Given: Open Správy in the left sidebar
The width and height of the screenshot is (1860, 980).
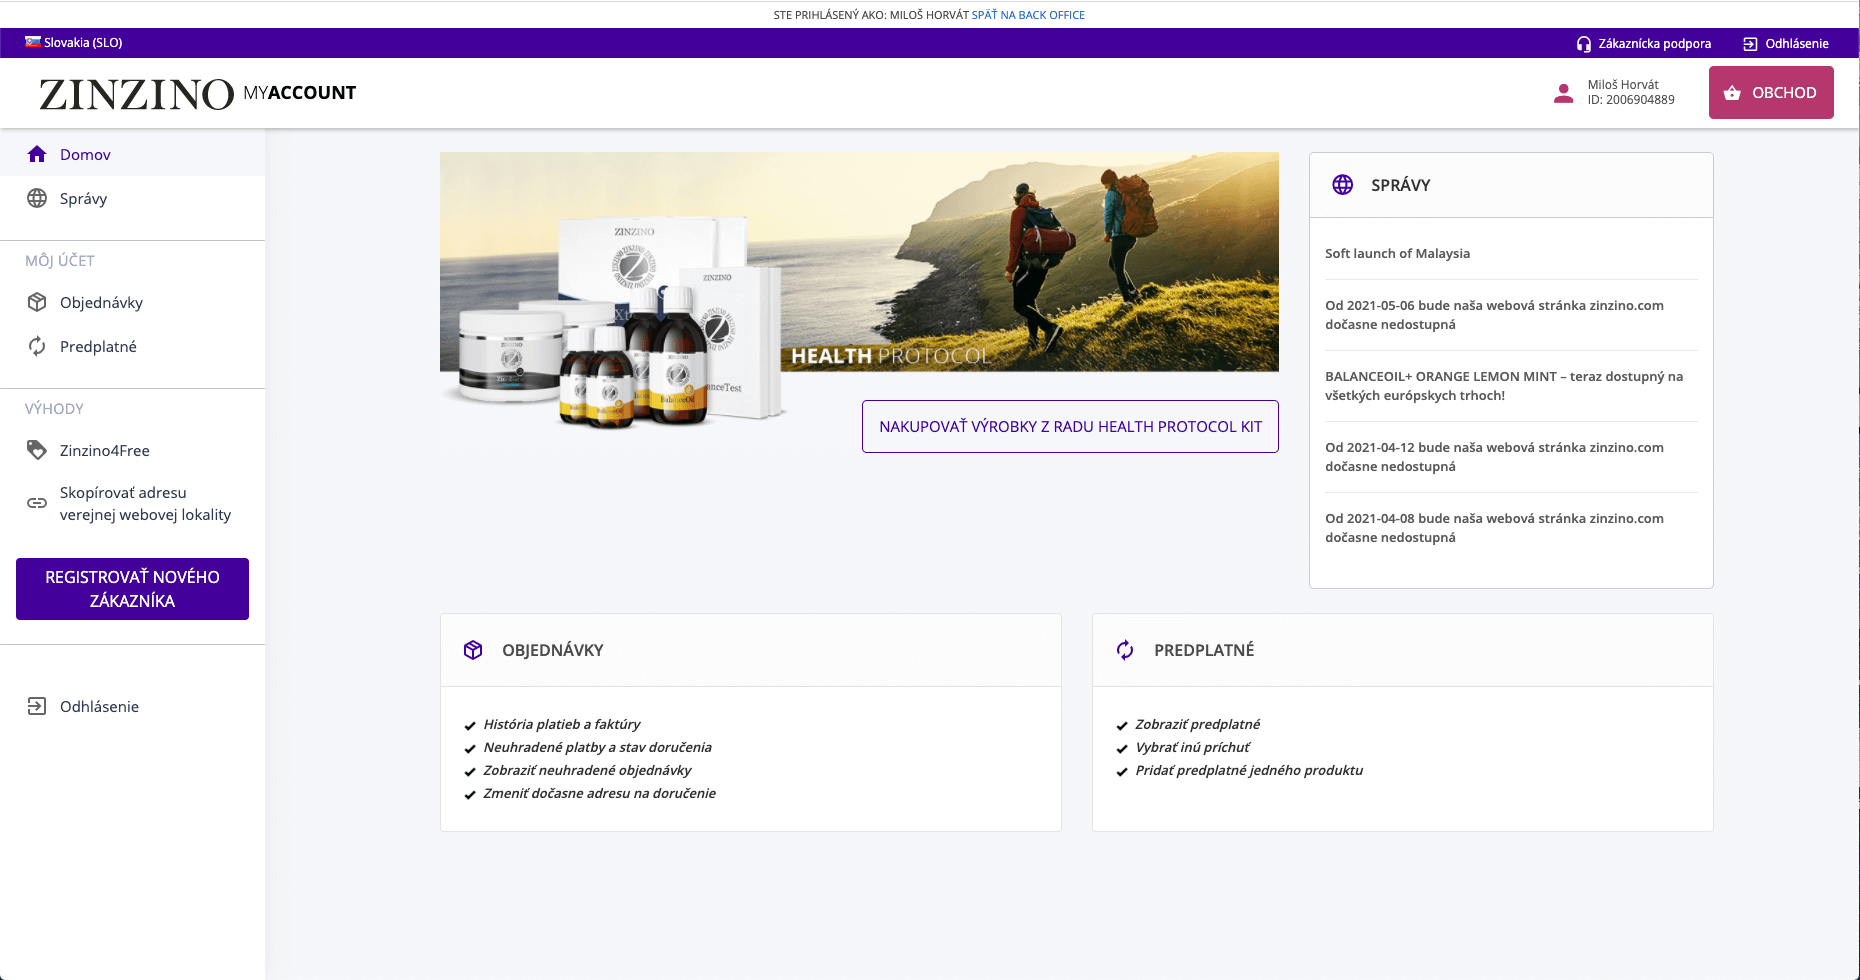Looking at the screenshot, I should [x=132, y=198].
